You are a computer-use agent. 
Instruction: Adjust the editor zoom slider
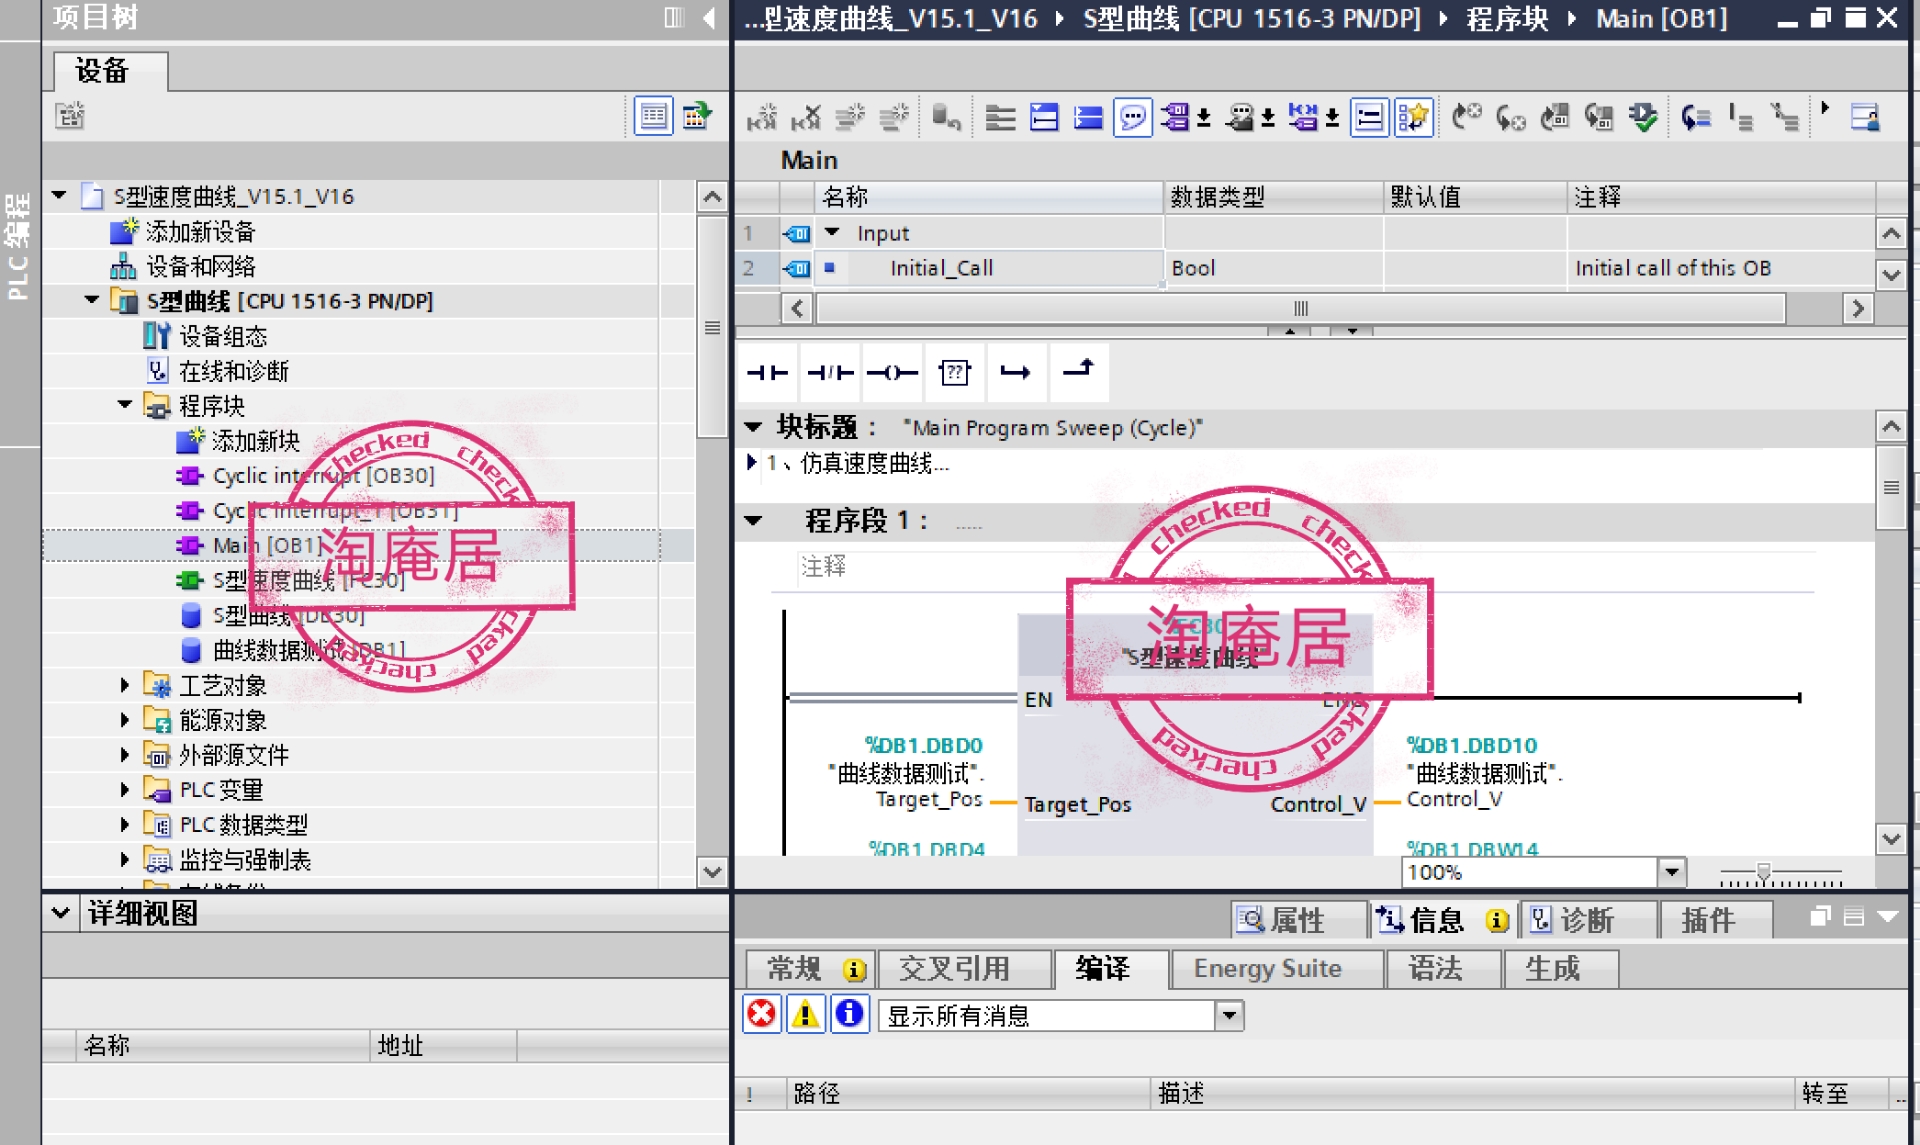[1764, 873]
